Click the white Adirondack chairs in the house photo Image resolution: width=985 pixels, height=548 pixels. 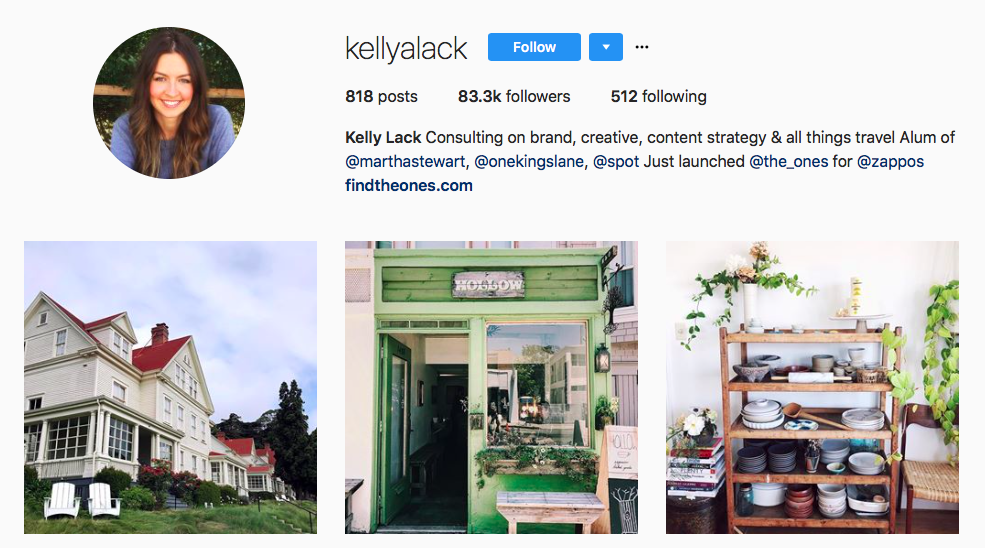82,500
